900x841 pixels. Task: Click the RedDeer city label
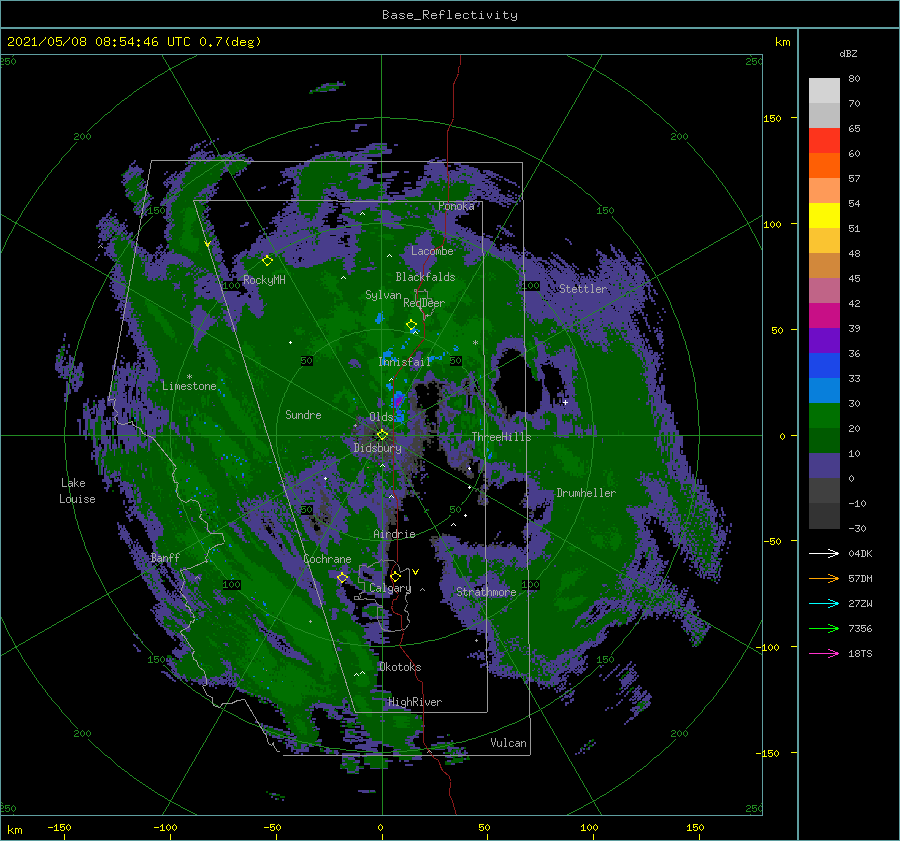(424, 303)
